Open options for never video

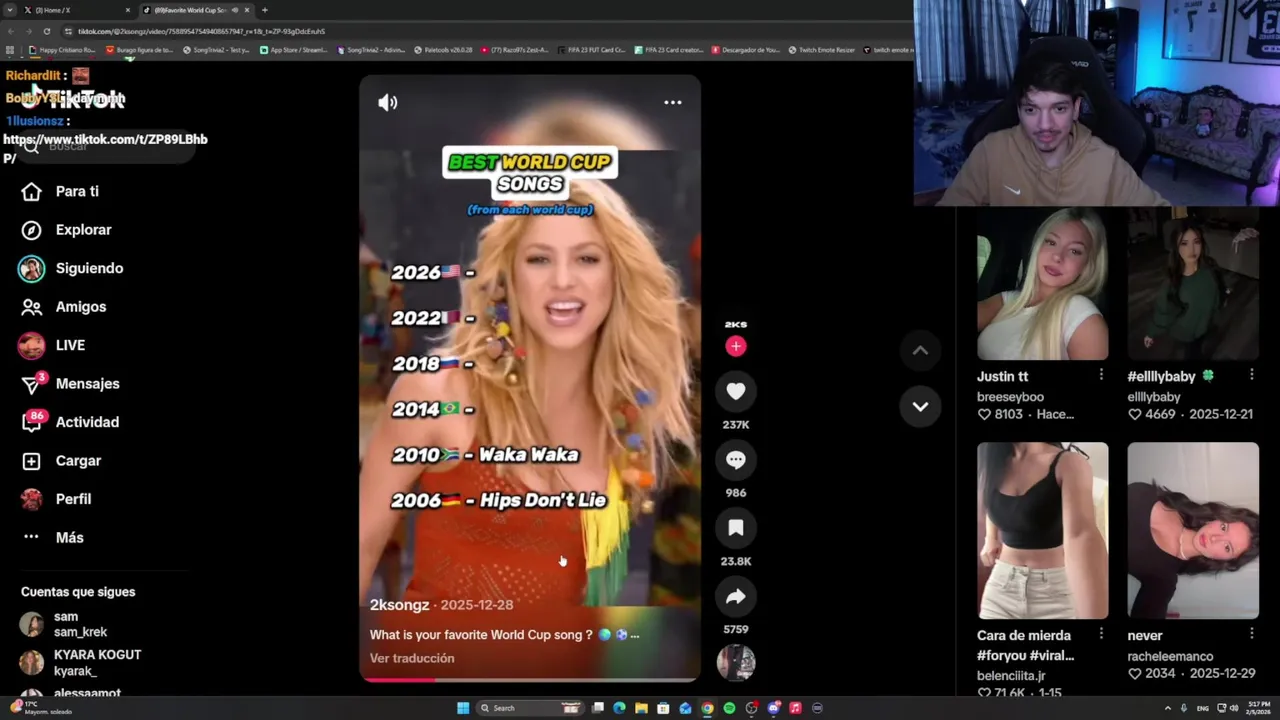click(x=1251, y=634)
